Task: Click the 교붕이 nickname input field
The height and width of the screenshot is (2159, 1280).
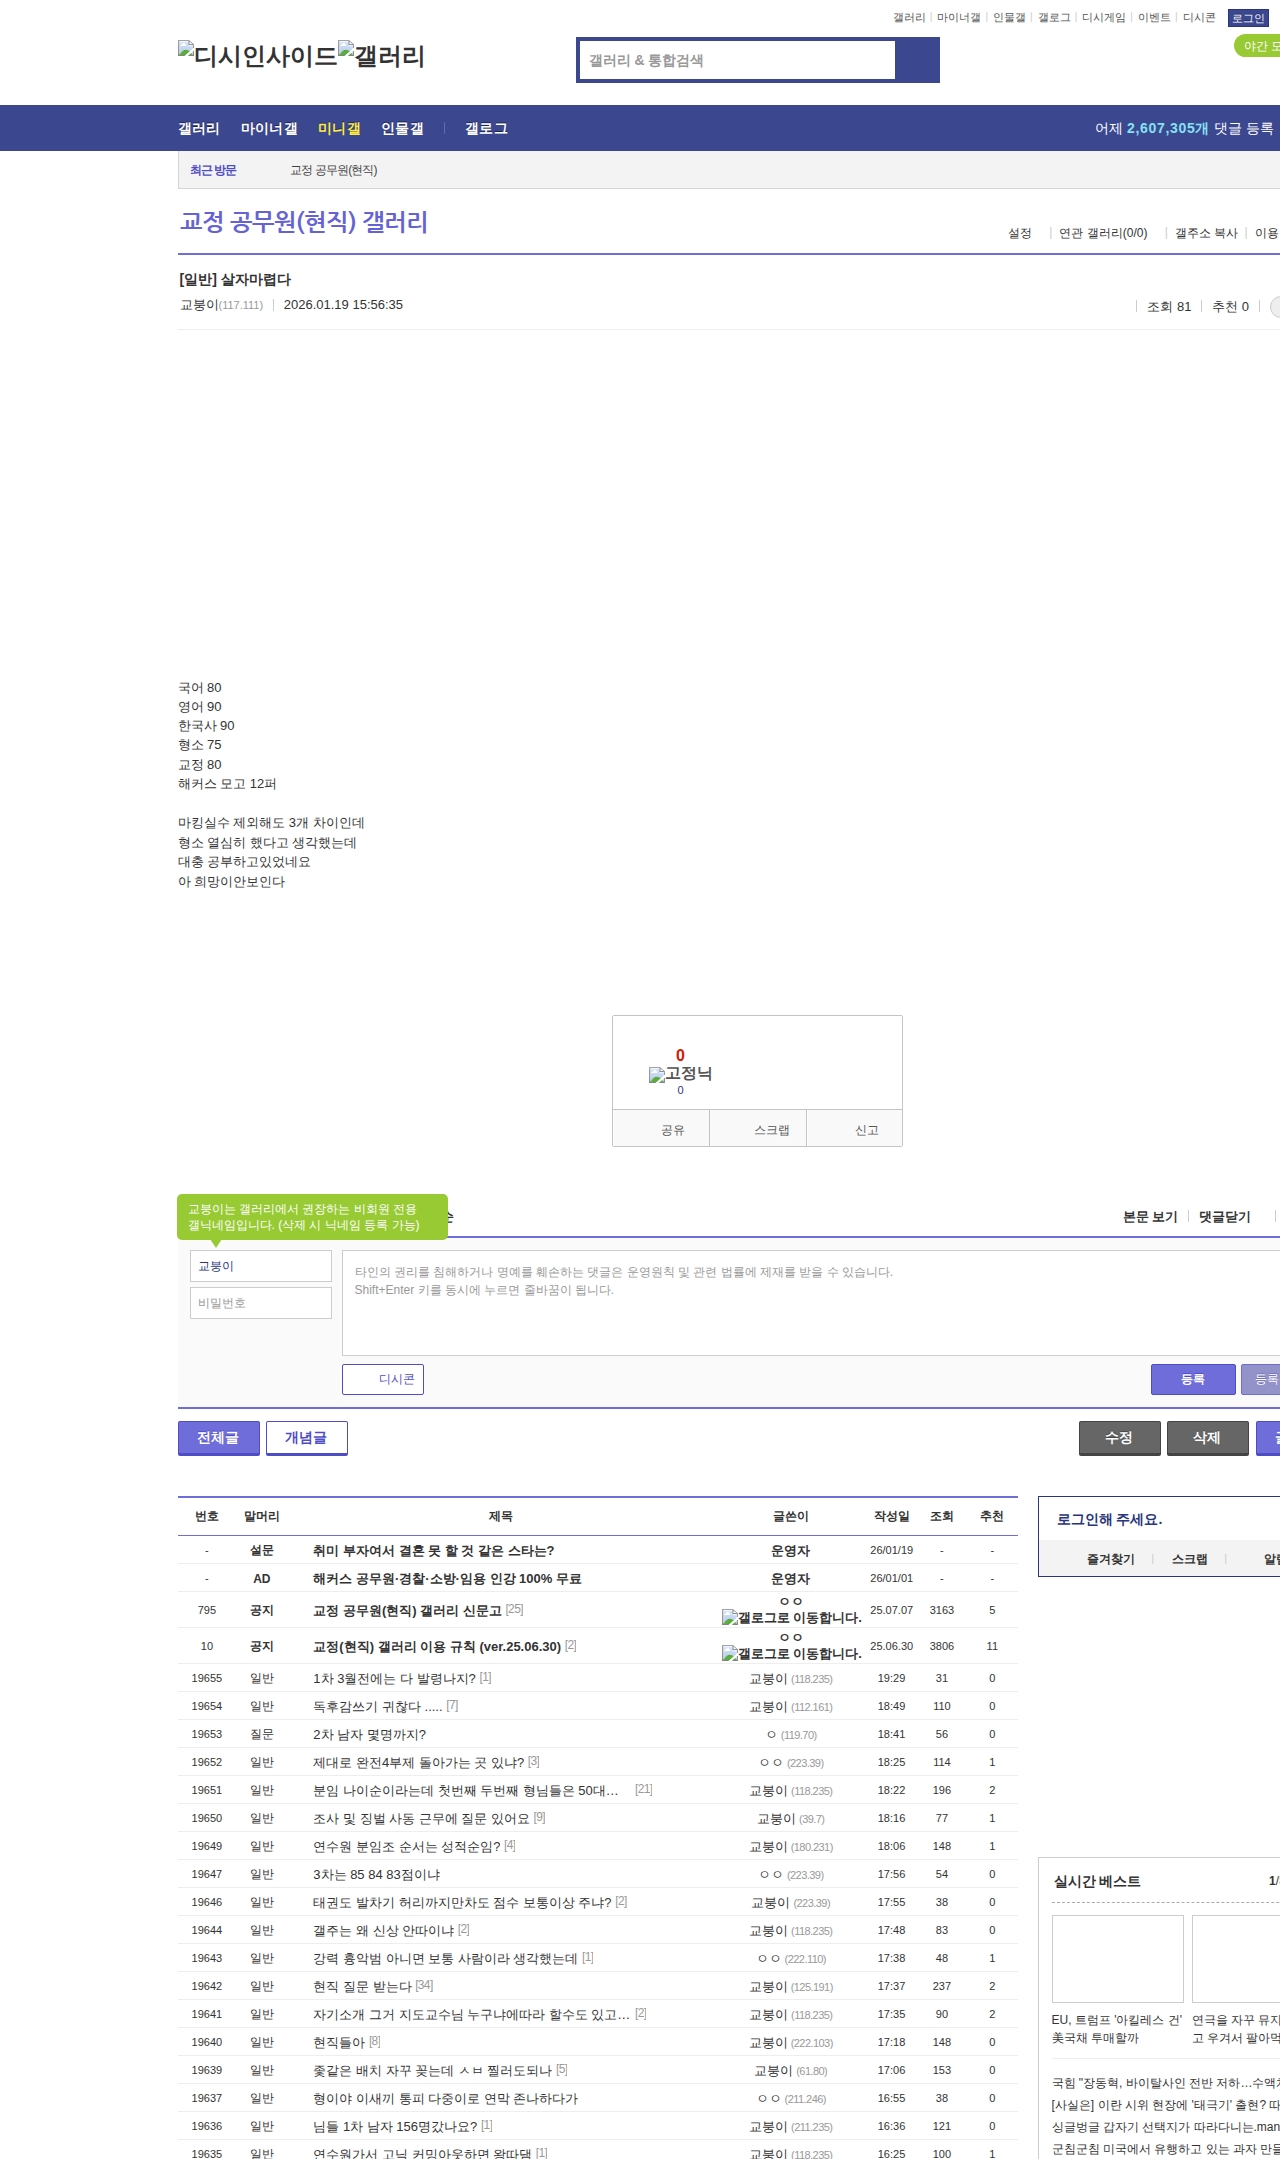Action: pyautogui.click(x=261, y=1266)
